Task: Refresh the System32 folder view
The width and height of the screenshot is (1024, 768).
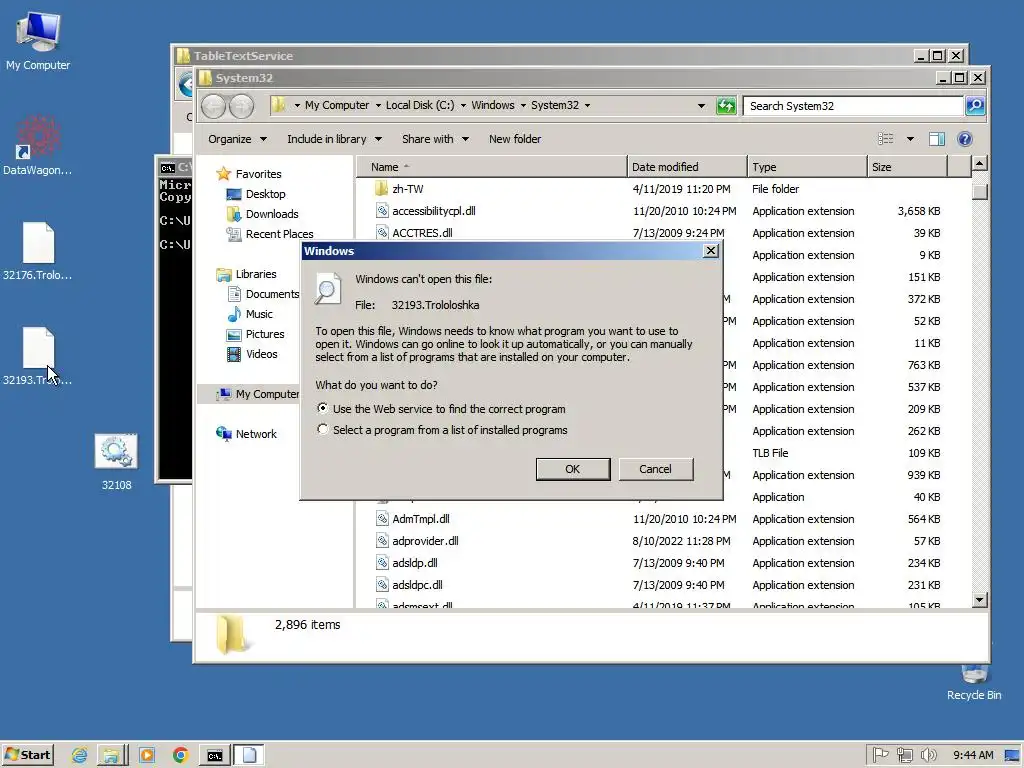Action: (x=726, y=106)
